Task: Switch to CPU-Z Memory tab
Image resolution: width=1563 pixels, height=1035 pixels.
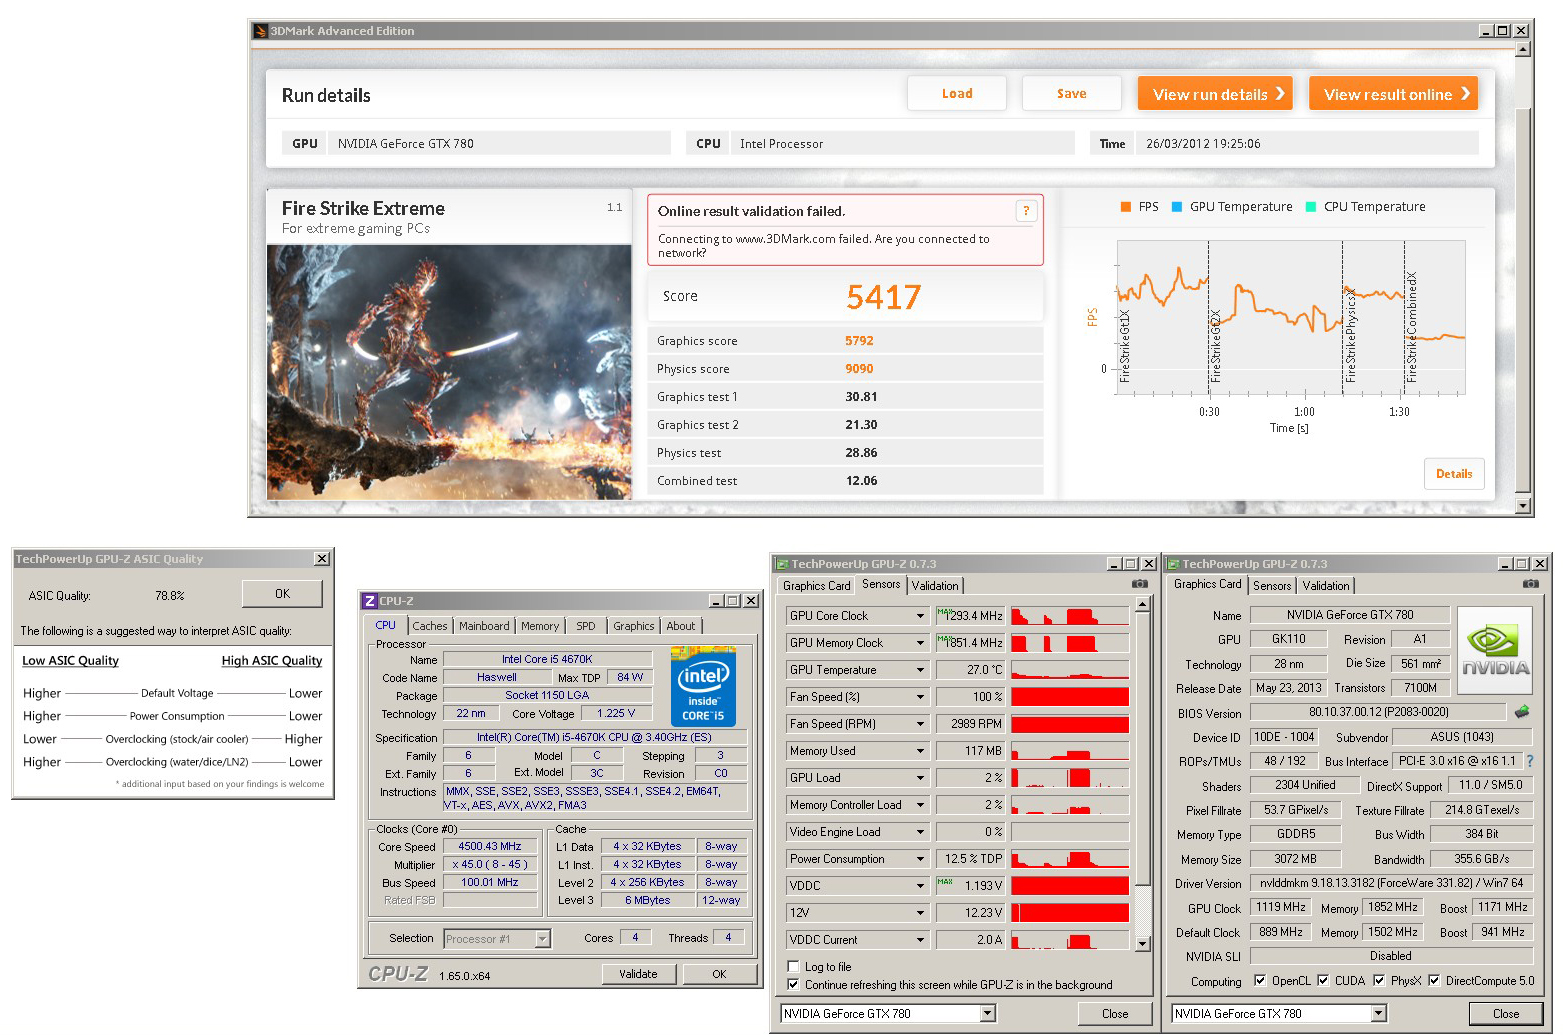Action: [540, 626]
